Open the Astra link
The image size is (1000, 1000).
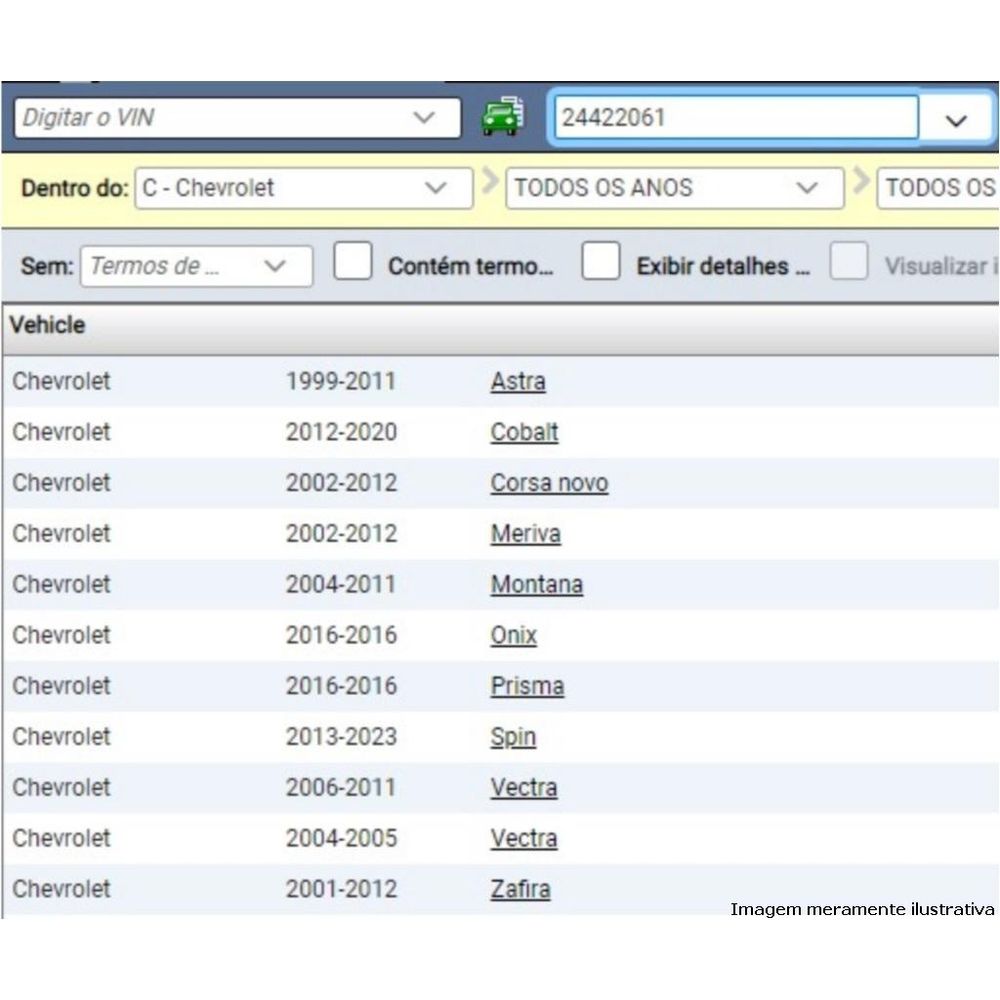pos(518,381)
